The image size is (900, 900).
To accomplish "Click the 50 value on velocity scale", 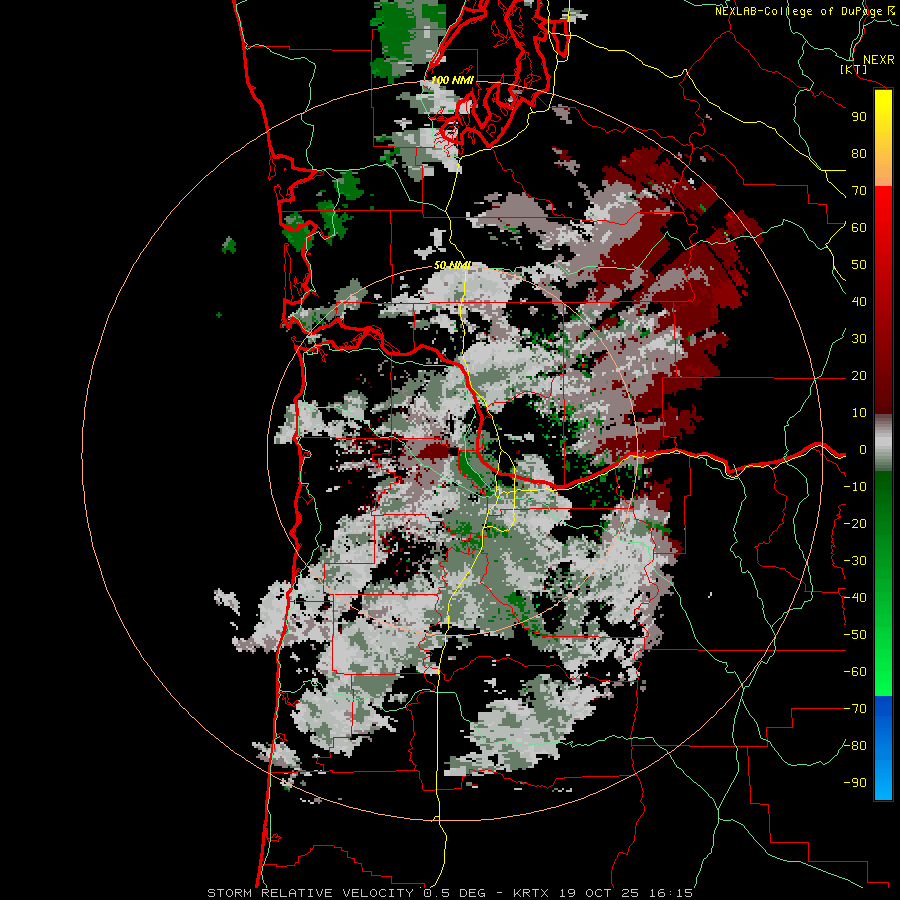I will pos(859,265).
